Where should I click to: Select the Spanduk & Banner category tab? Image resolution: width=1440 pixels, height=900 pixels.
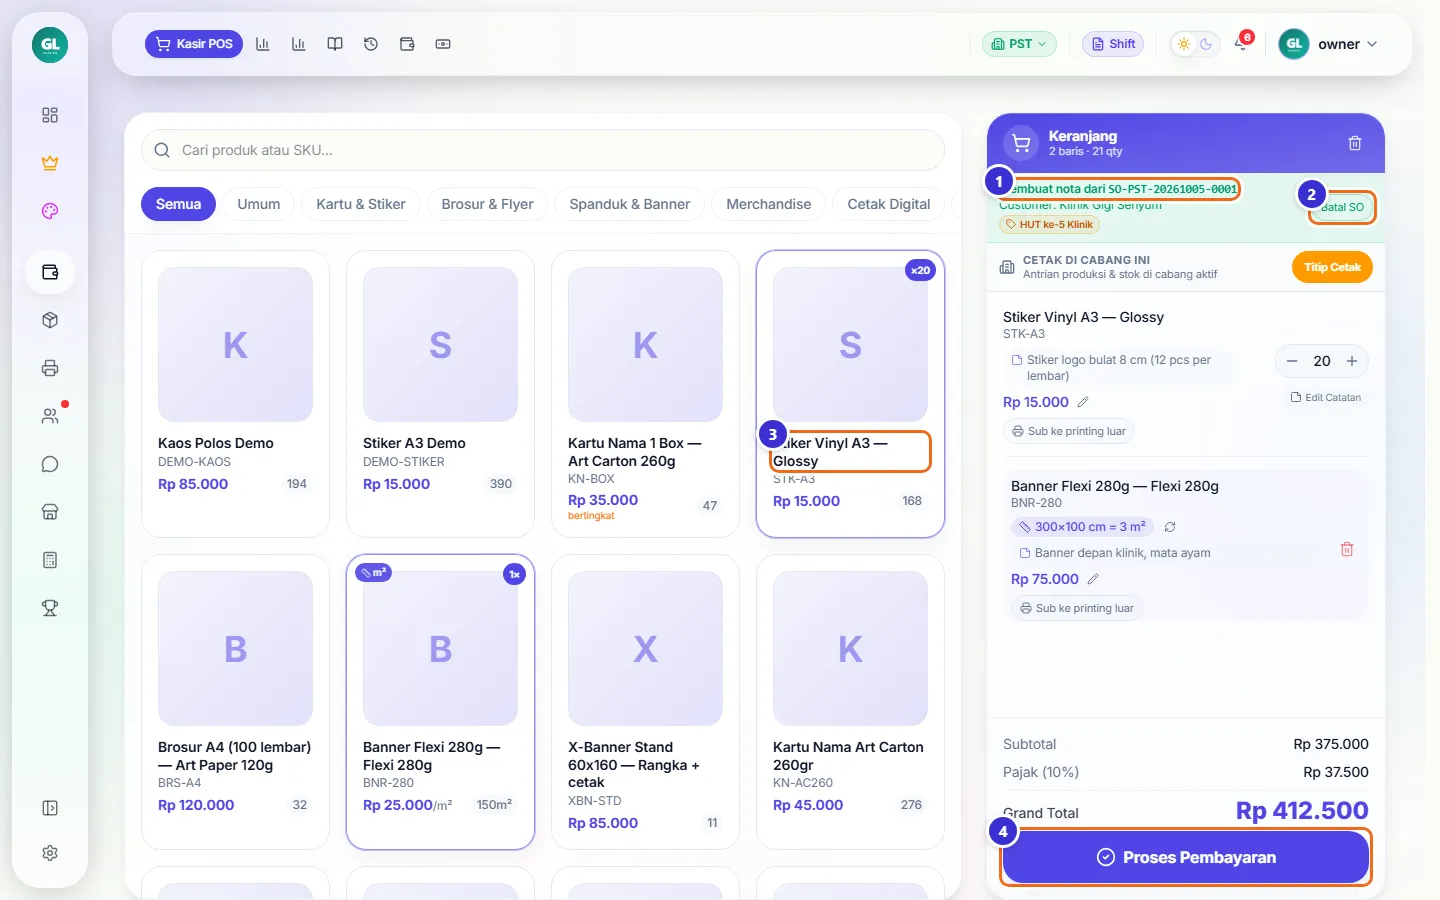(x=630, y=204)
